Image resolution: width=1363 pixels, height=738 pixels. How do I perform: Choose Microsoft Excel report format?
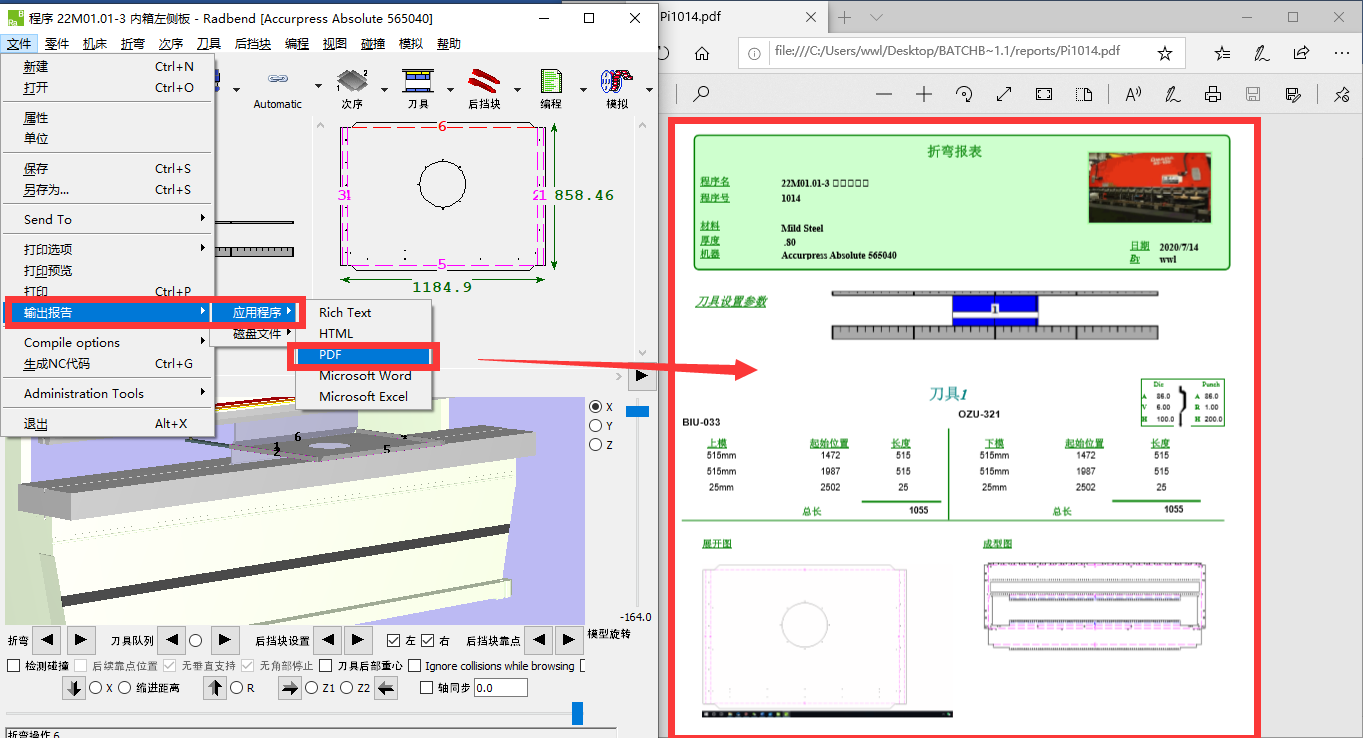click(363, 397)
